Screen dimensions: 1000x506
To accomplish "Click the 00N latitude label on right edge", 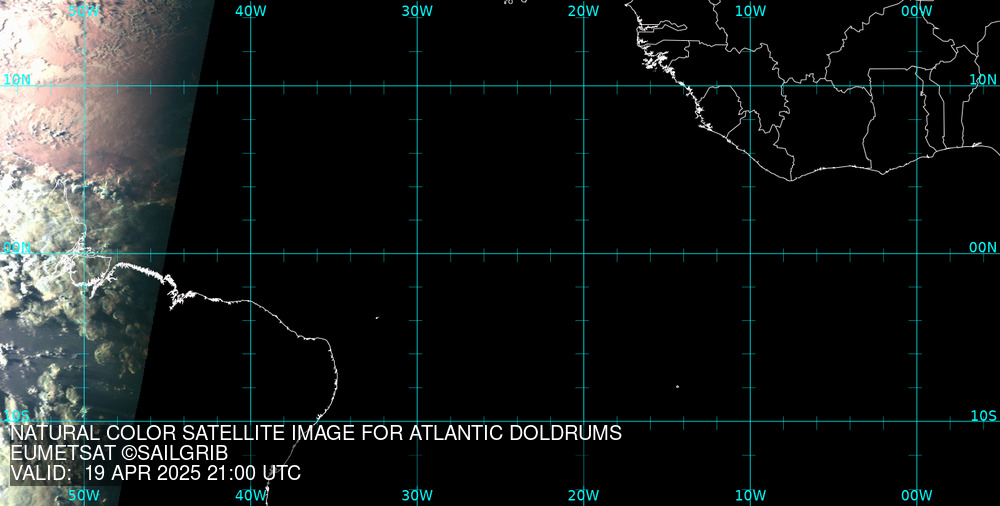I will (x=983, y=248).
